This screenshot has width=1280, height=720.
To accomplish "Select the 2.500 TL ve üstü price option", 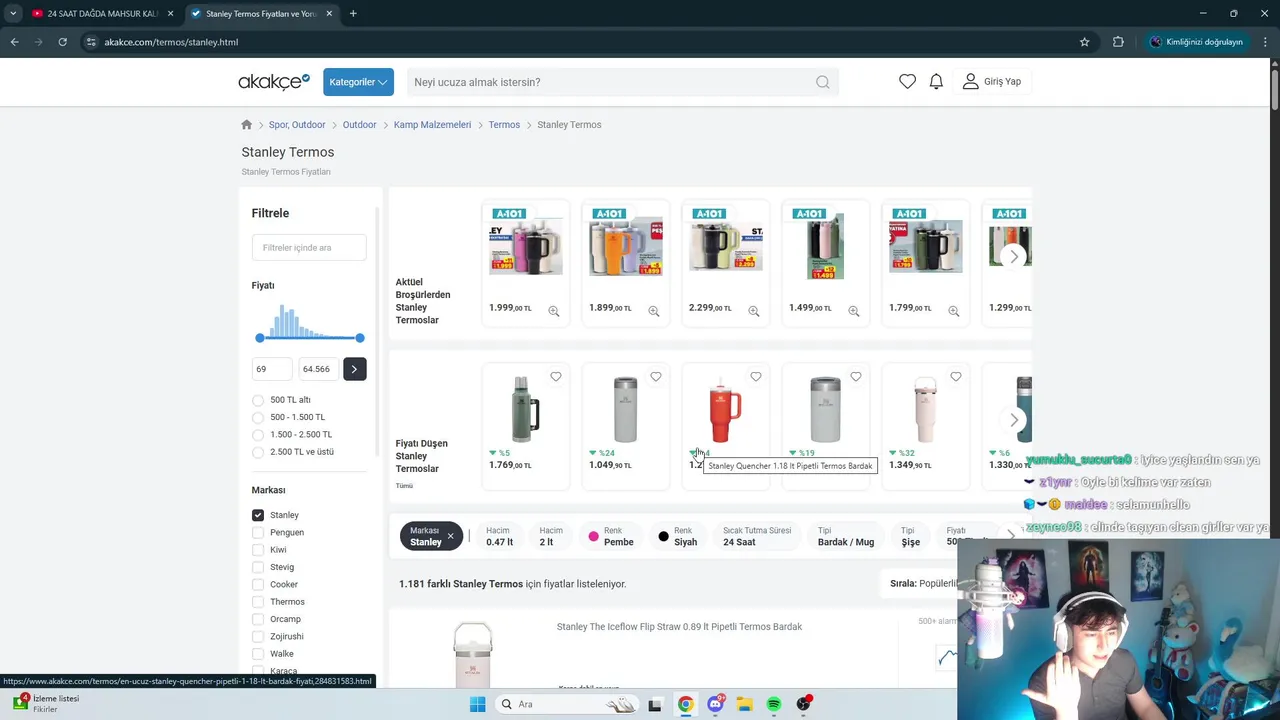I will pos(258,452).
